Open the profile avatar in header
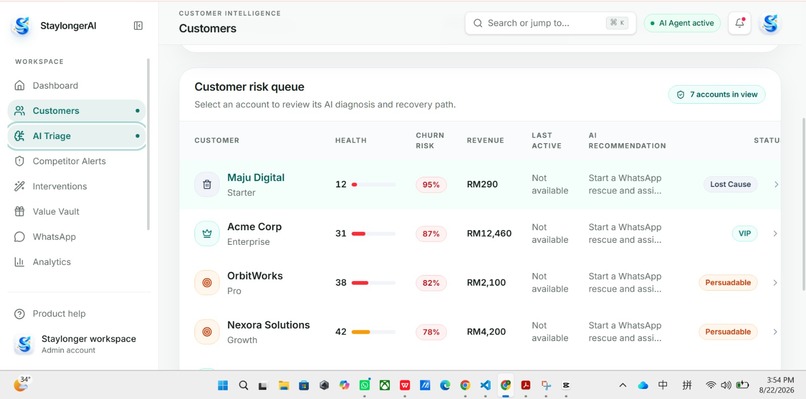 (770, 23)
